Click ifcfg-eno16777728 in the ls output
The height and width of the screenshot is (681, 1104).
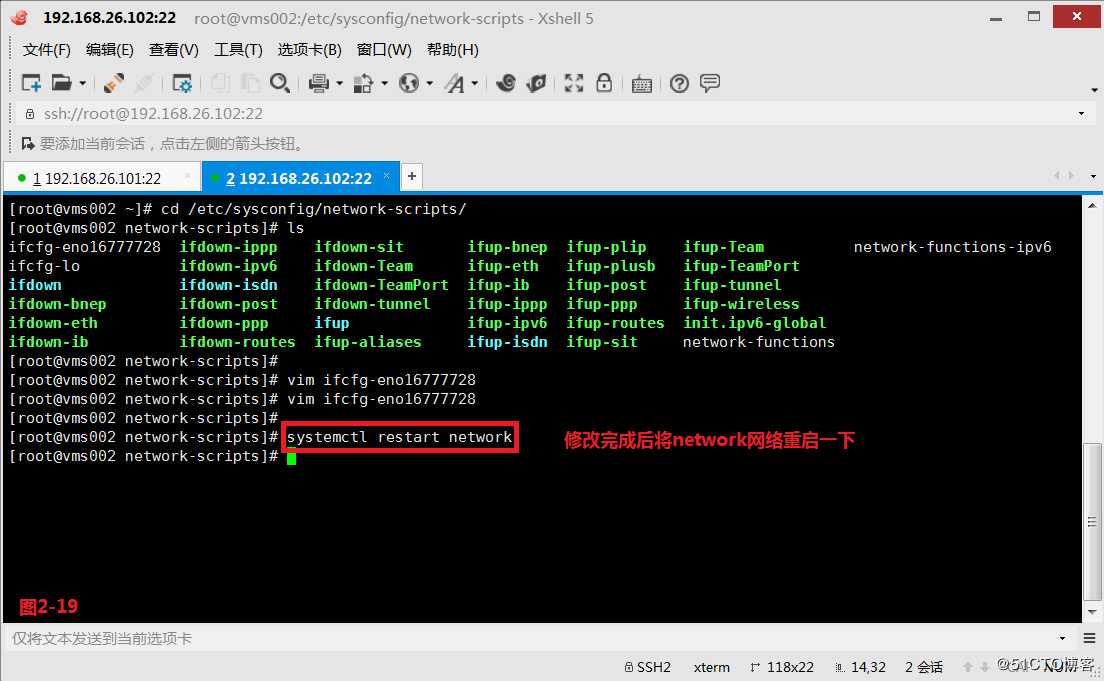click(x=84, y=247)
